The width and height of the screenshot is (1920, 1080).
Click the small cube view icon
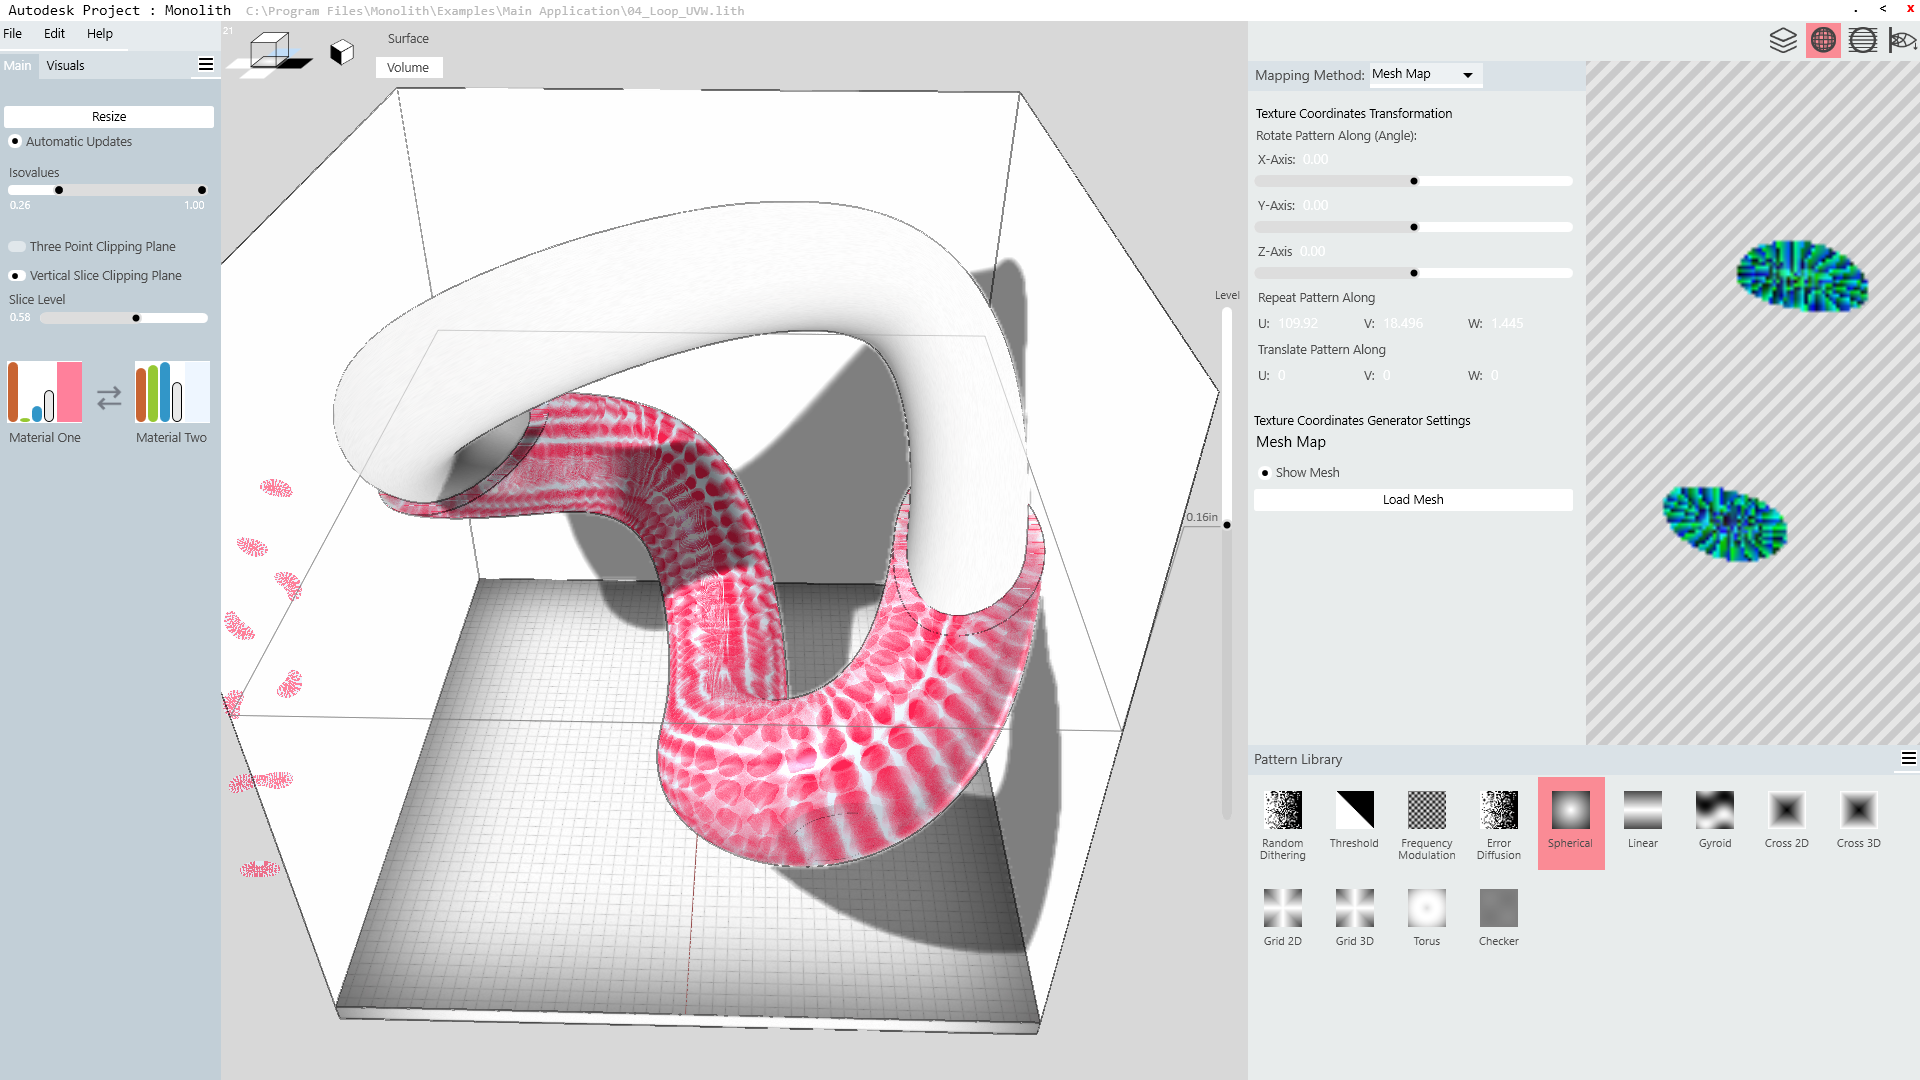(342, 52)
